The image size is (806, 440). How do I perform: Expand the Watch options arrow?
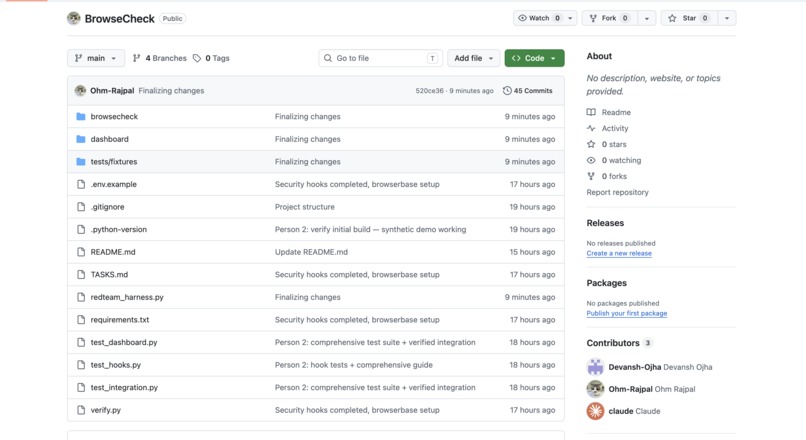(x=570, y=18)
